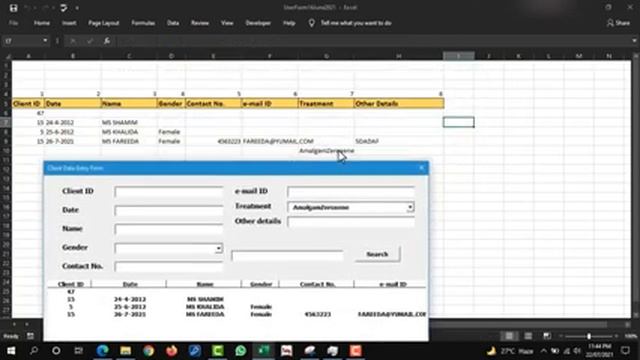Viewport: 640px width, 360px height.
Task: Open the File menu
Action: (13, 23)
